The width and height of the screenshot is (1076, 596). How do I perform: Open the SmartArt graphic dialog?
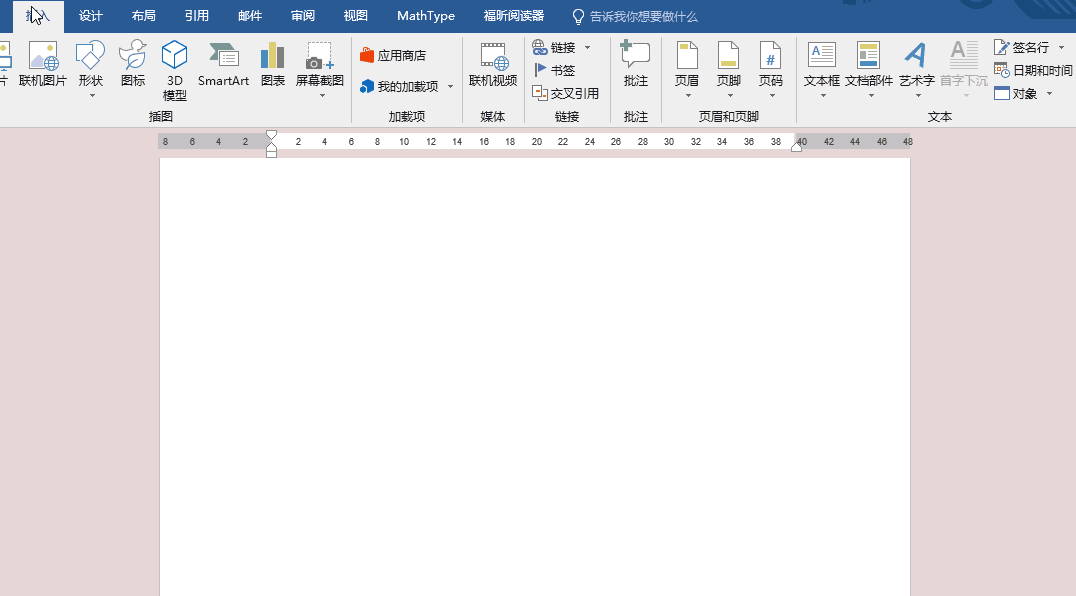[x=223, y=64]
